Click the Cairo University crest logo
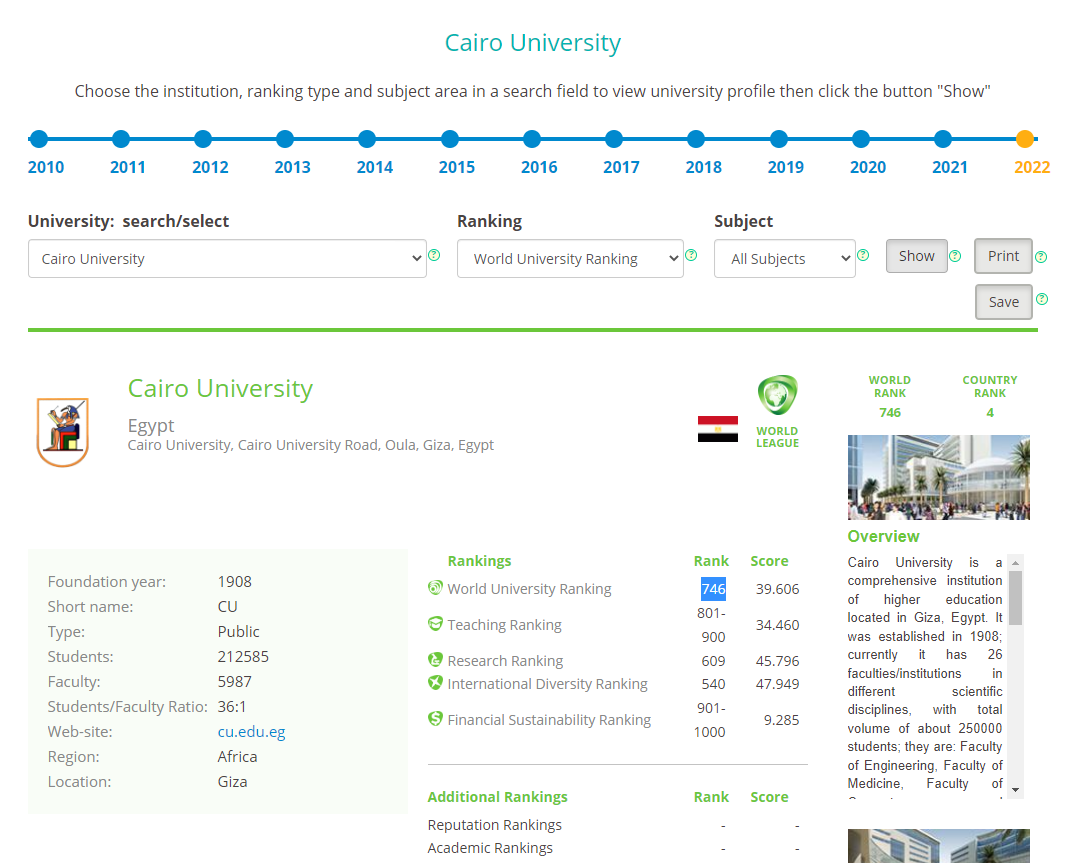 [x=62, y=432]
